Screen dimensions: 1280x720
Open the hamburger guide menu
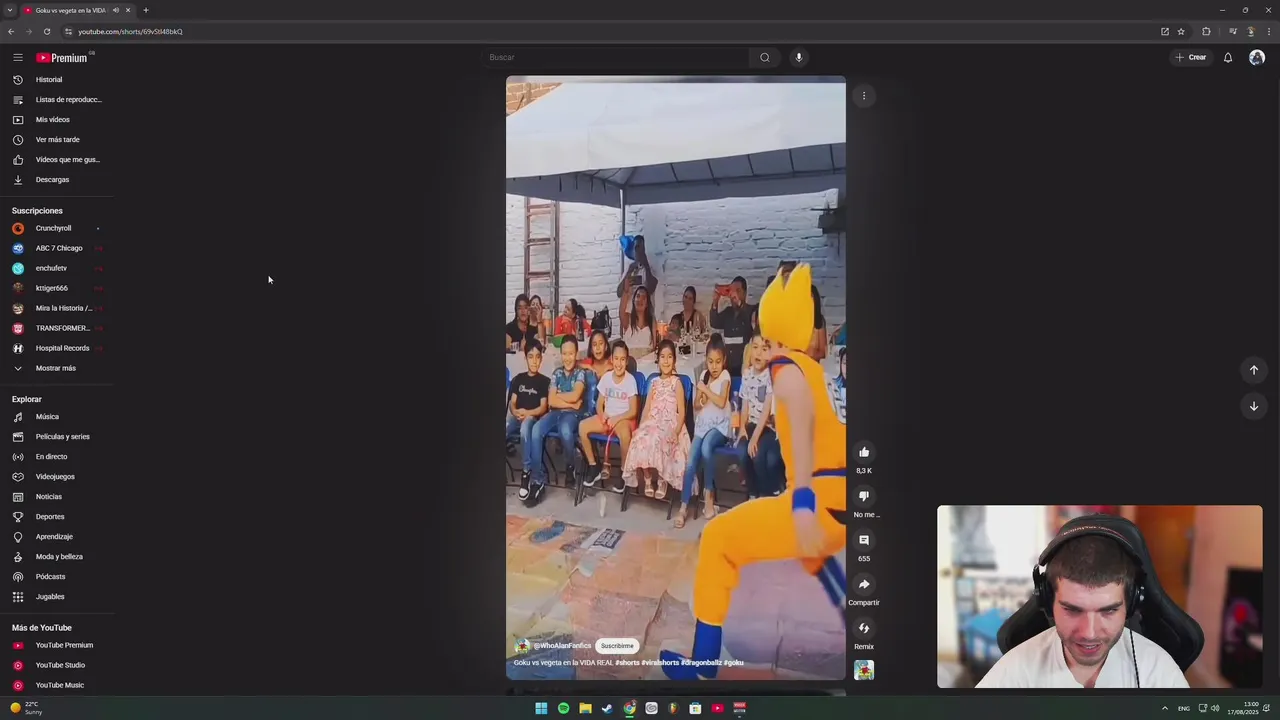click(18, 57)
